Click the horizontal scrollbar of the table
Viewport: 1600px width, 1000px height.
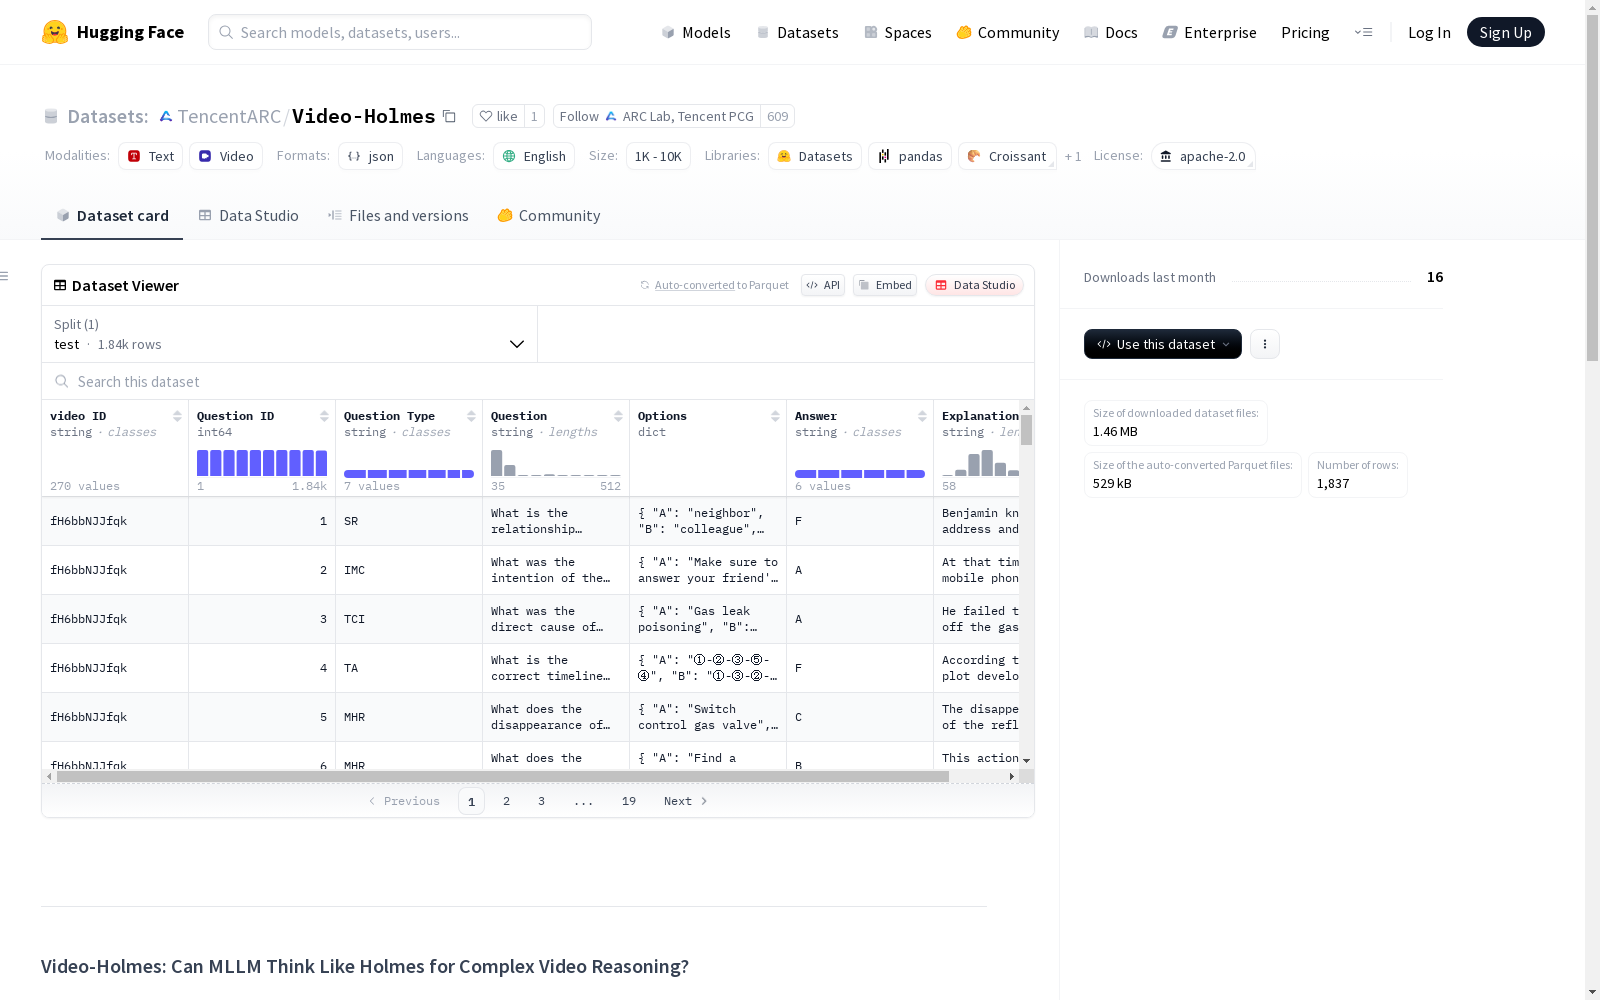(503, 776)
